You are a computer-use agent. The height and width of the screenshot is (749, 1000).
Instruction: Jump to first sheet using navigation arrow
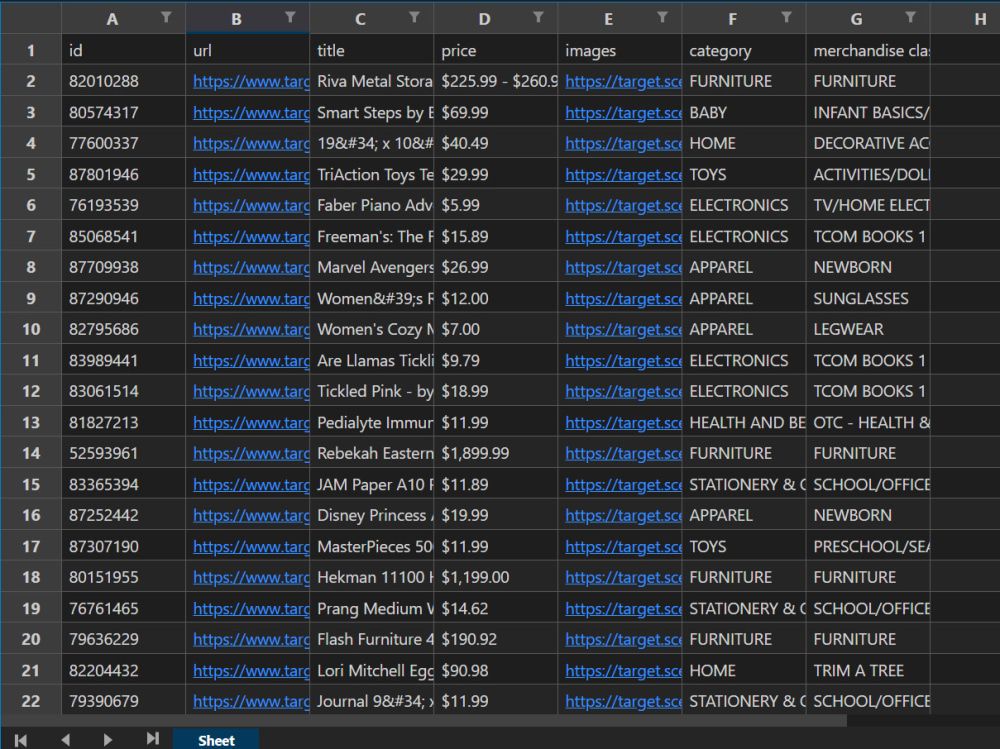(21, 740)
